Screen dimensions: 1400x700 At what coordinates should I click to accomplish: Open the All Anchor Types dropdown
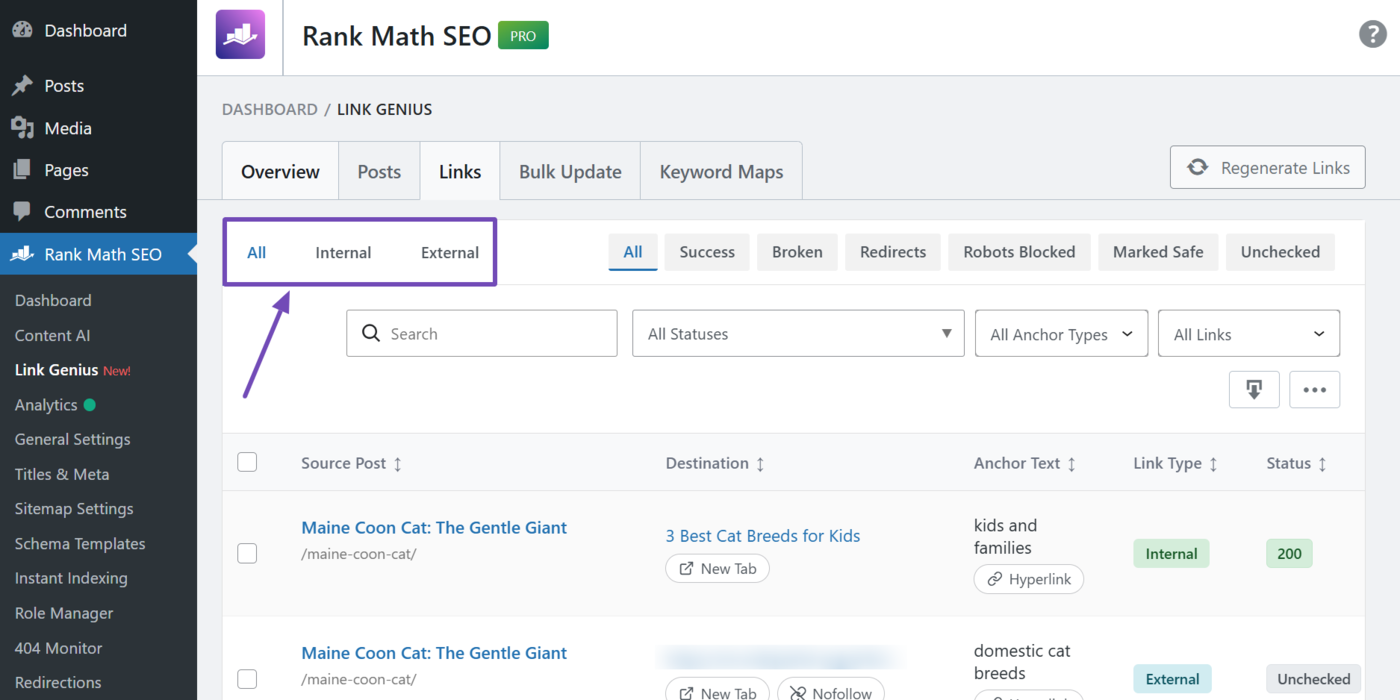pos(1061,334)
